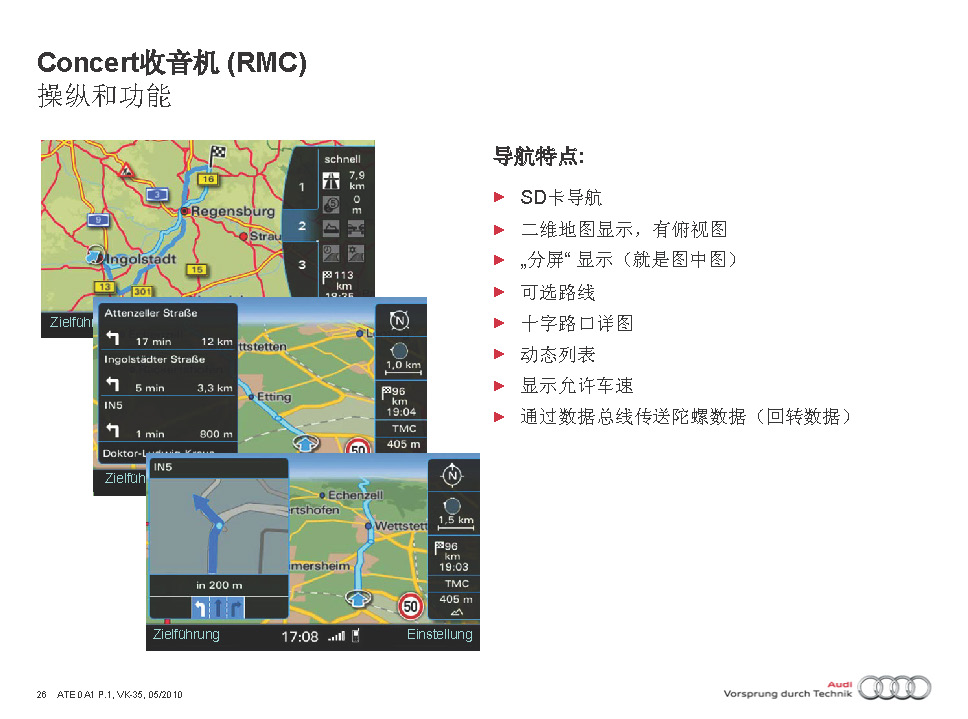Click the '通过数据总线传送陀螺数据' bullet text
The height and width of the screenshot is (719, 968).
point(633,417)
